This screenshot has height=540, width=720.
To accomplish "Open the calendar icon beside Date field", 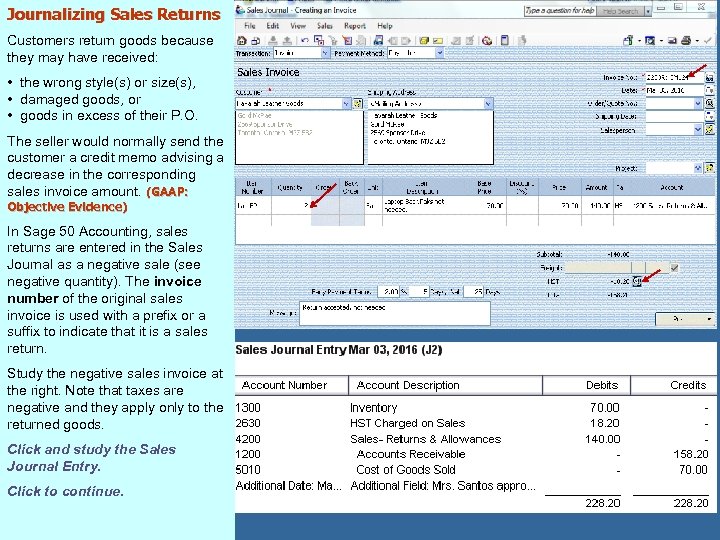I will point(709,90).
